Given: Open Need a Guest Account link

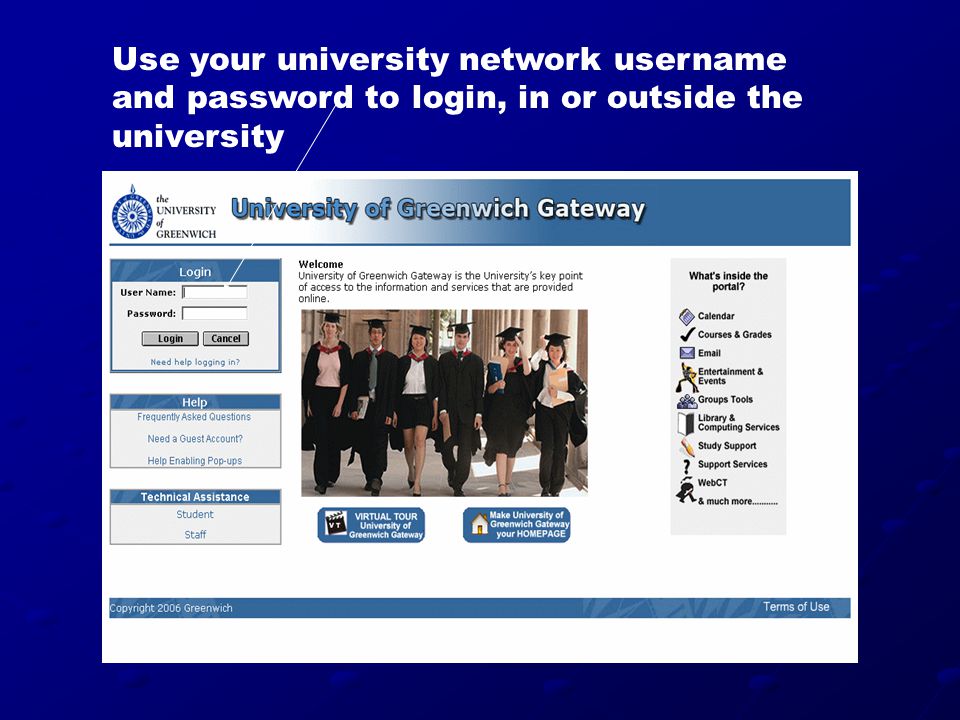Looking at the screenshot, I should (x=195, y=439).
